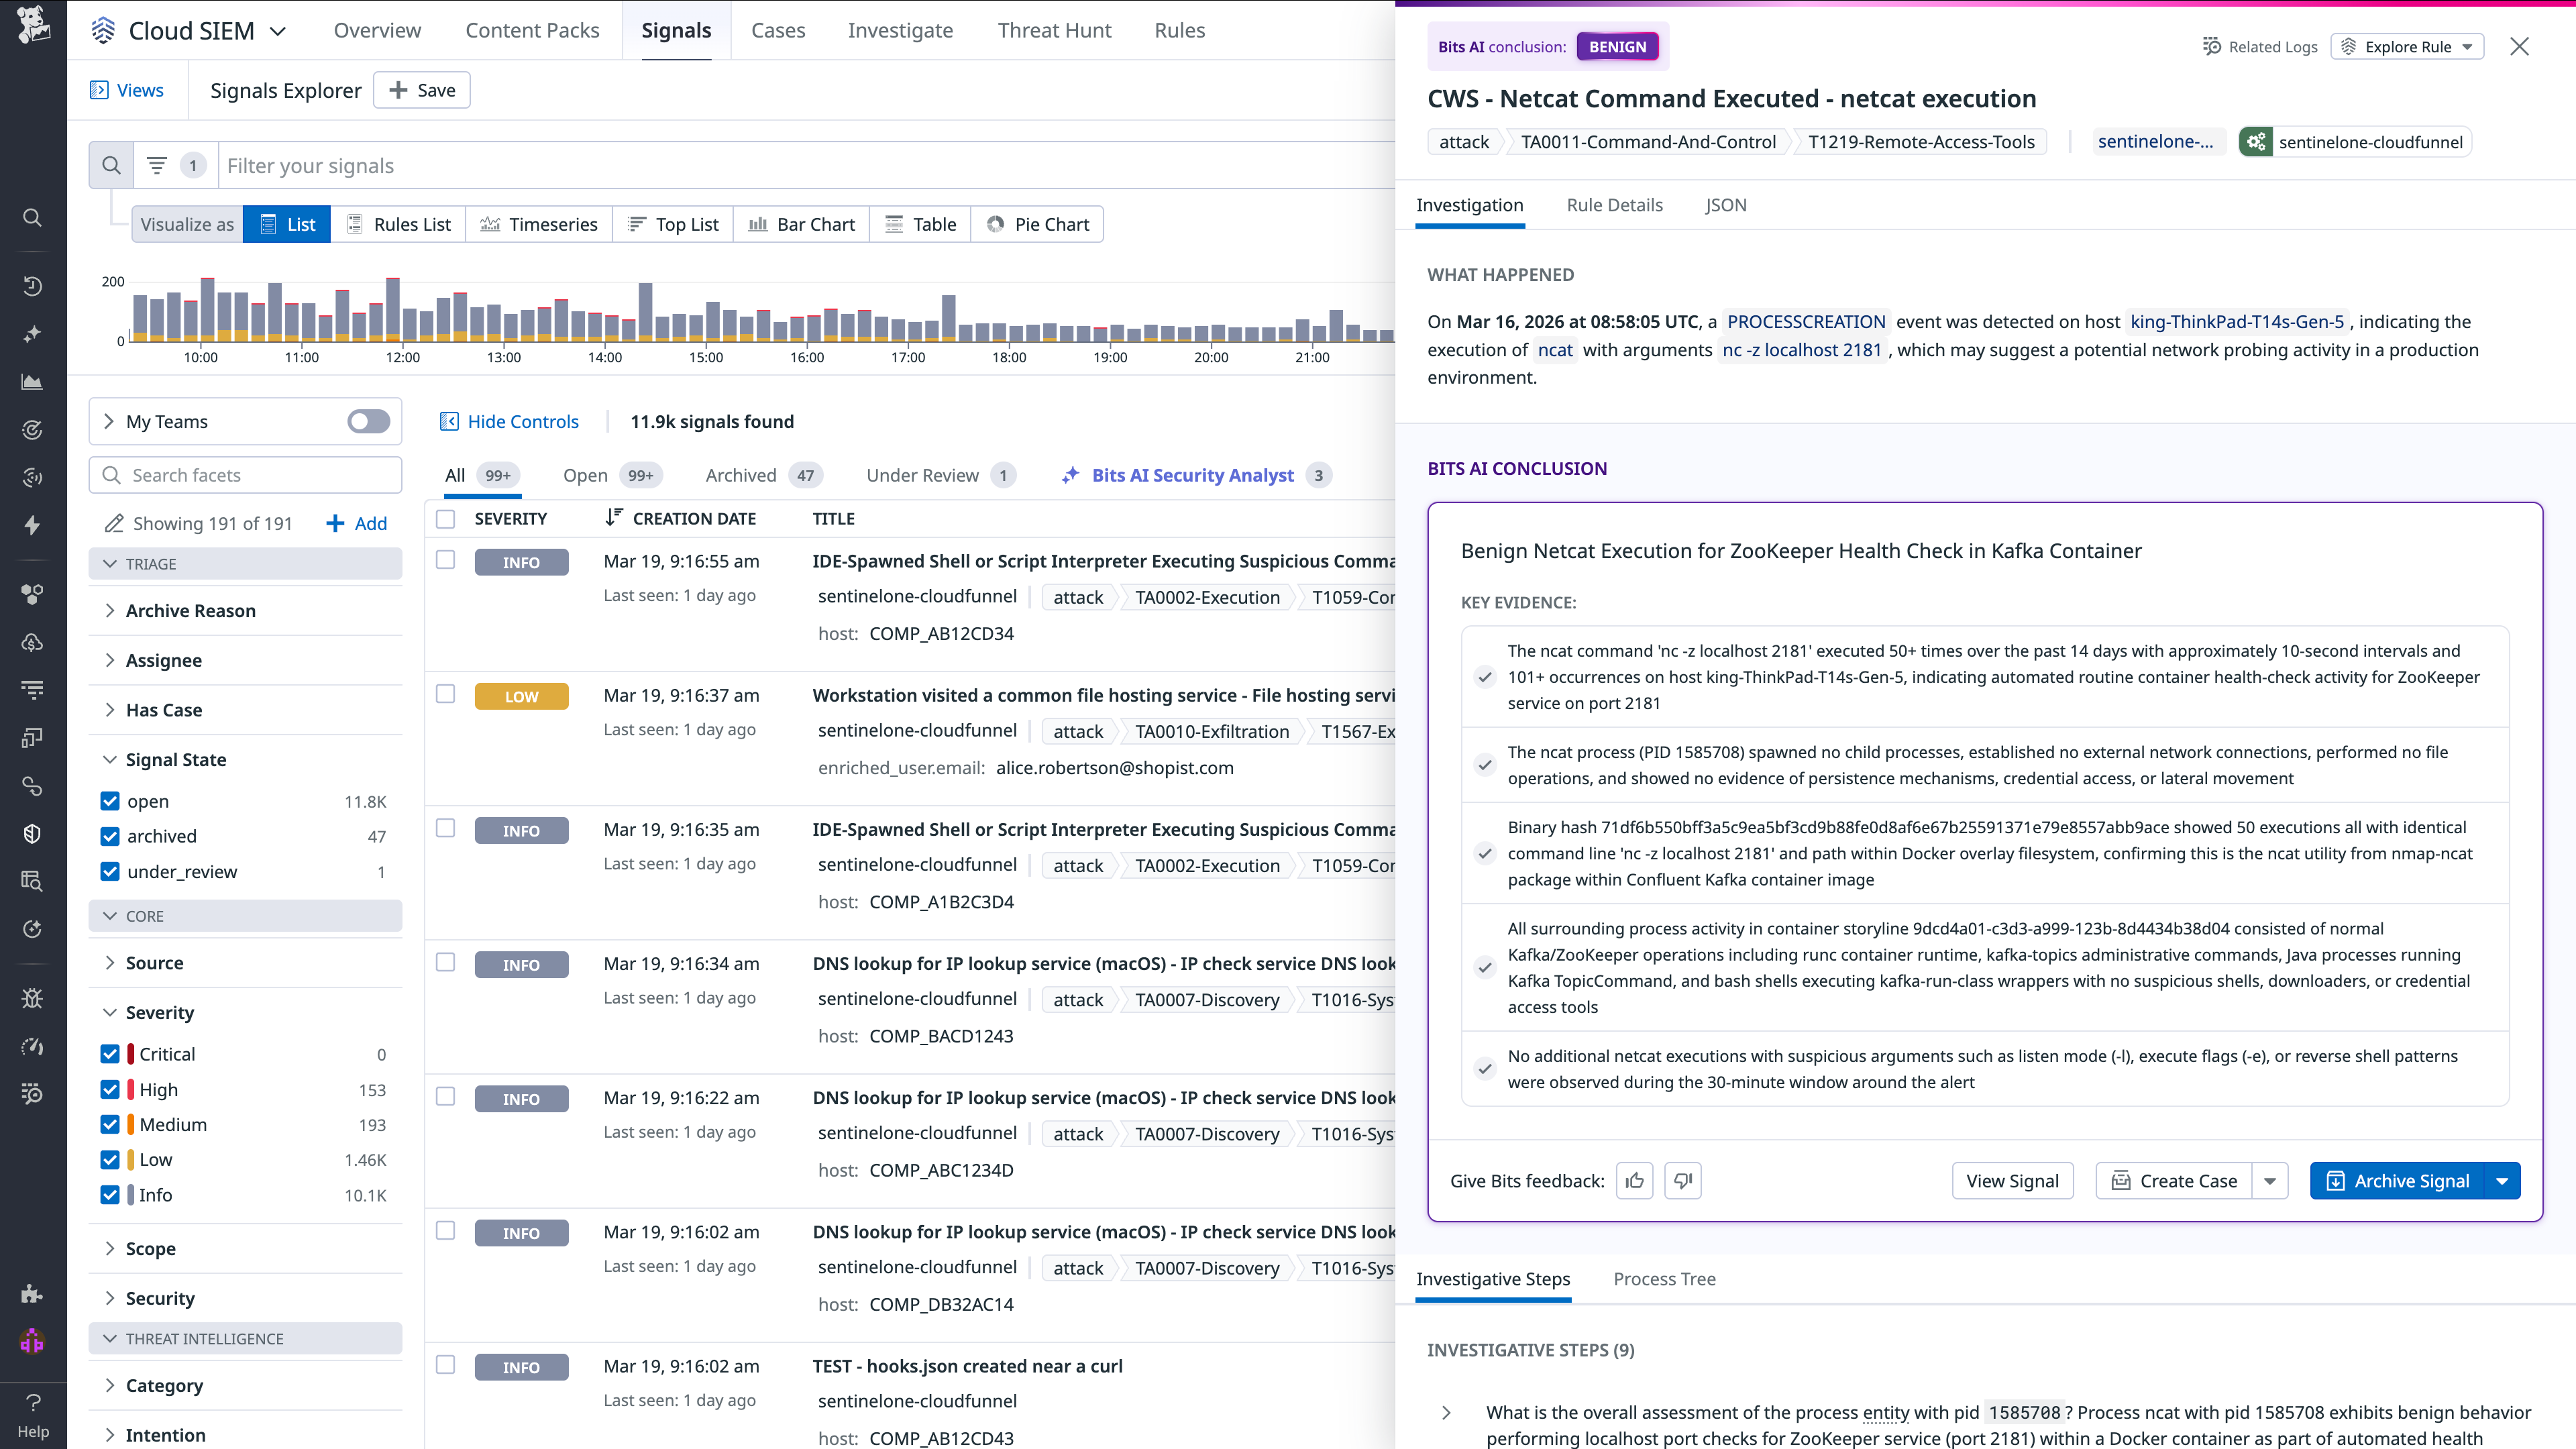Click the Filter your signals input field
This screenshot has width=2576, height=1449.
pyautogui.click(x=700, y=165)
